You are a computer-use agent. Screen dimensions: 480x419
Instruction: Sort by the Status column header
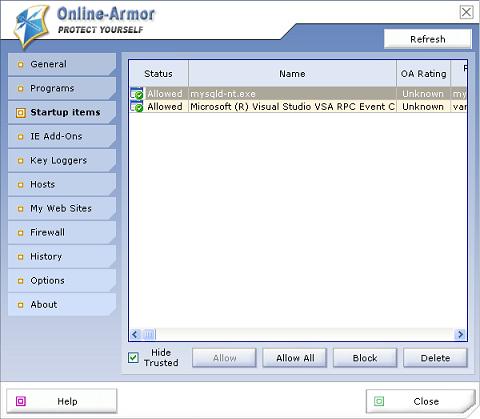point(159,73)
